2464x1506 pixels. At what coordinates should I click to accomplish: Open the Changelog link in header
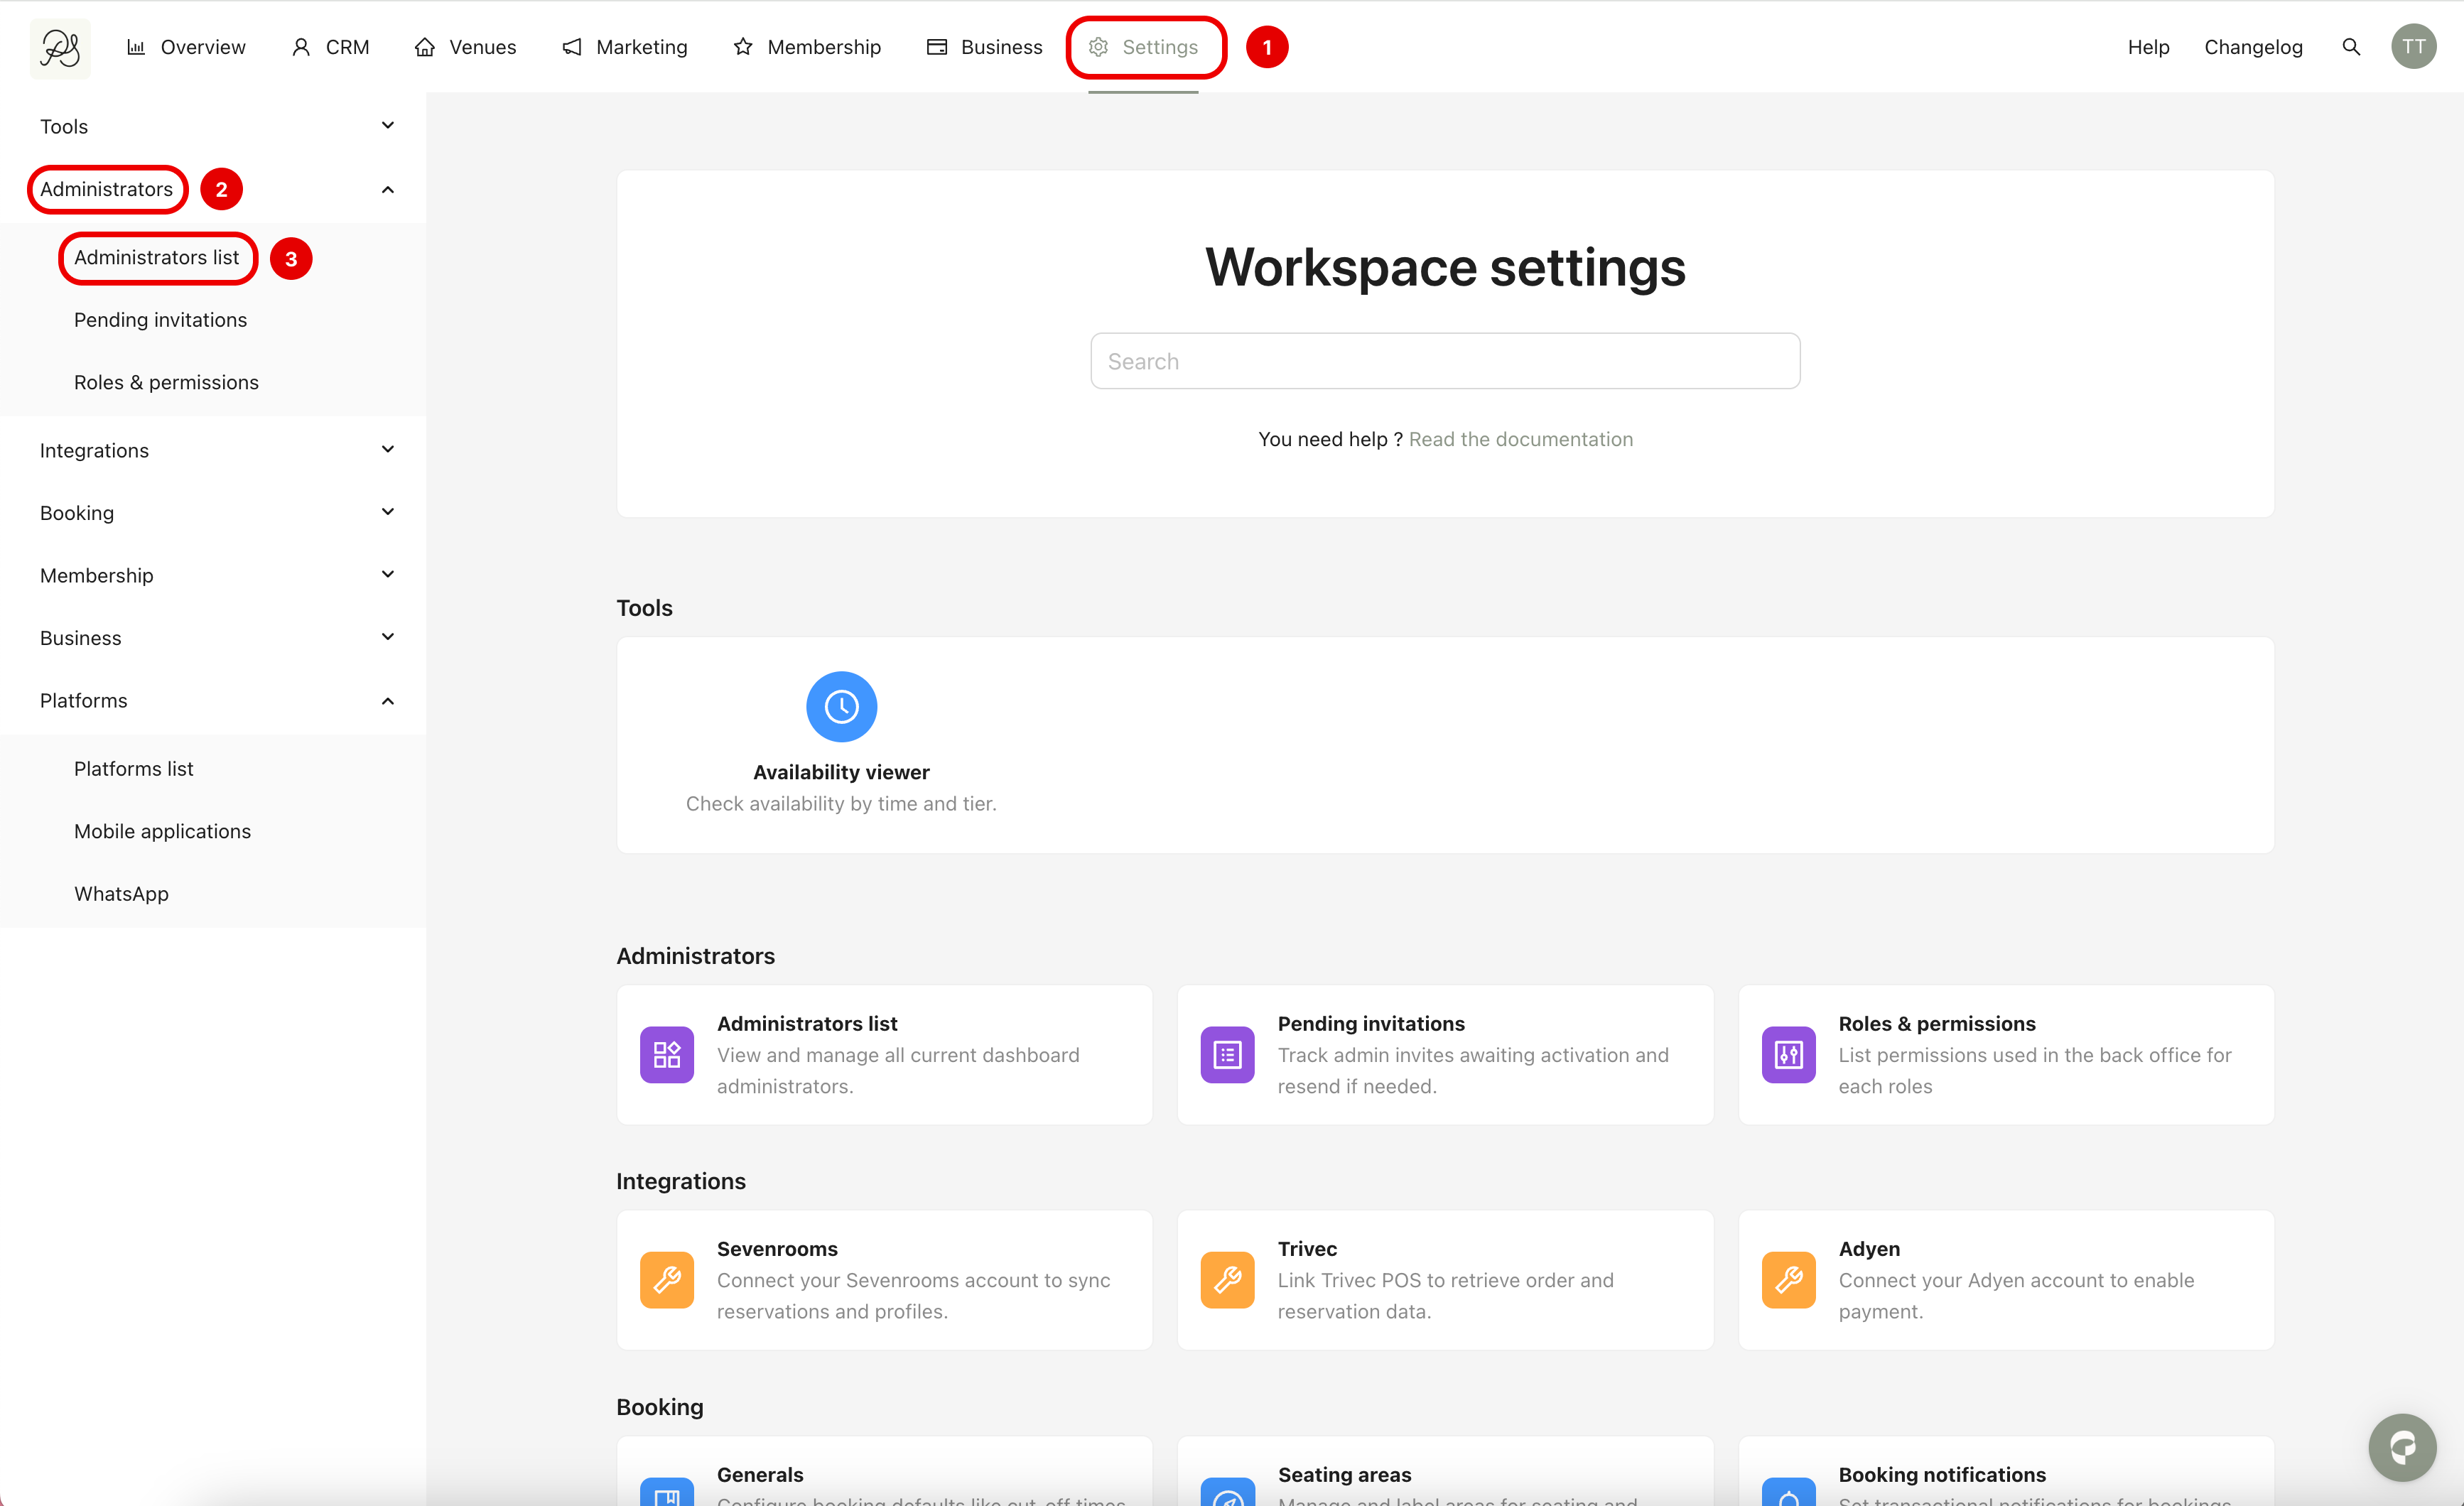[2253, 47]
